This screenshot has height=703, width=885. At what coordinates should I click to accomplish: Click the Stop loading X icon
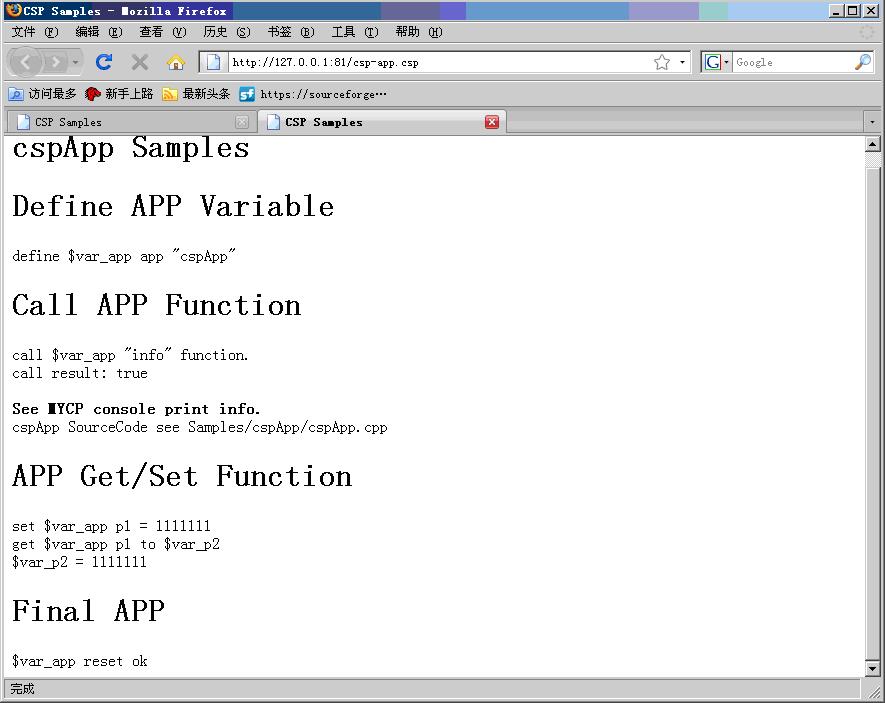point(140,62)
